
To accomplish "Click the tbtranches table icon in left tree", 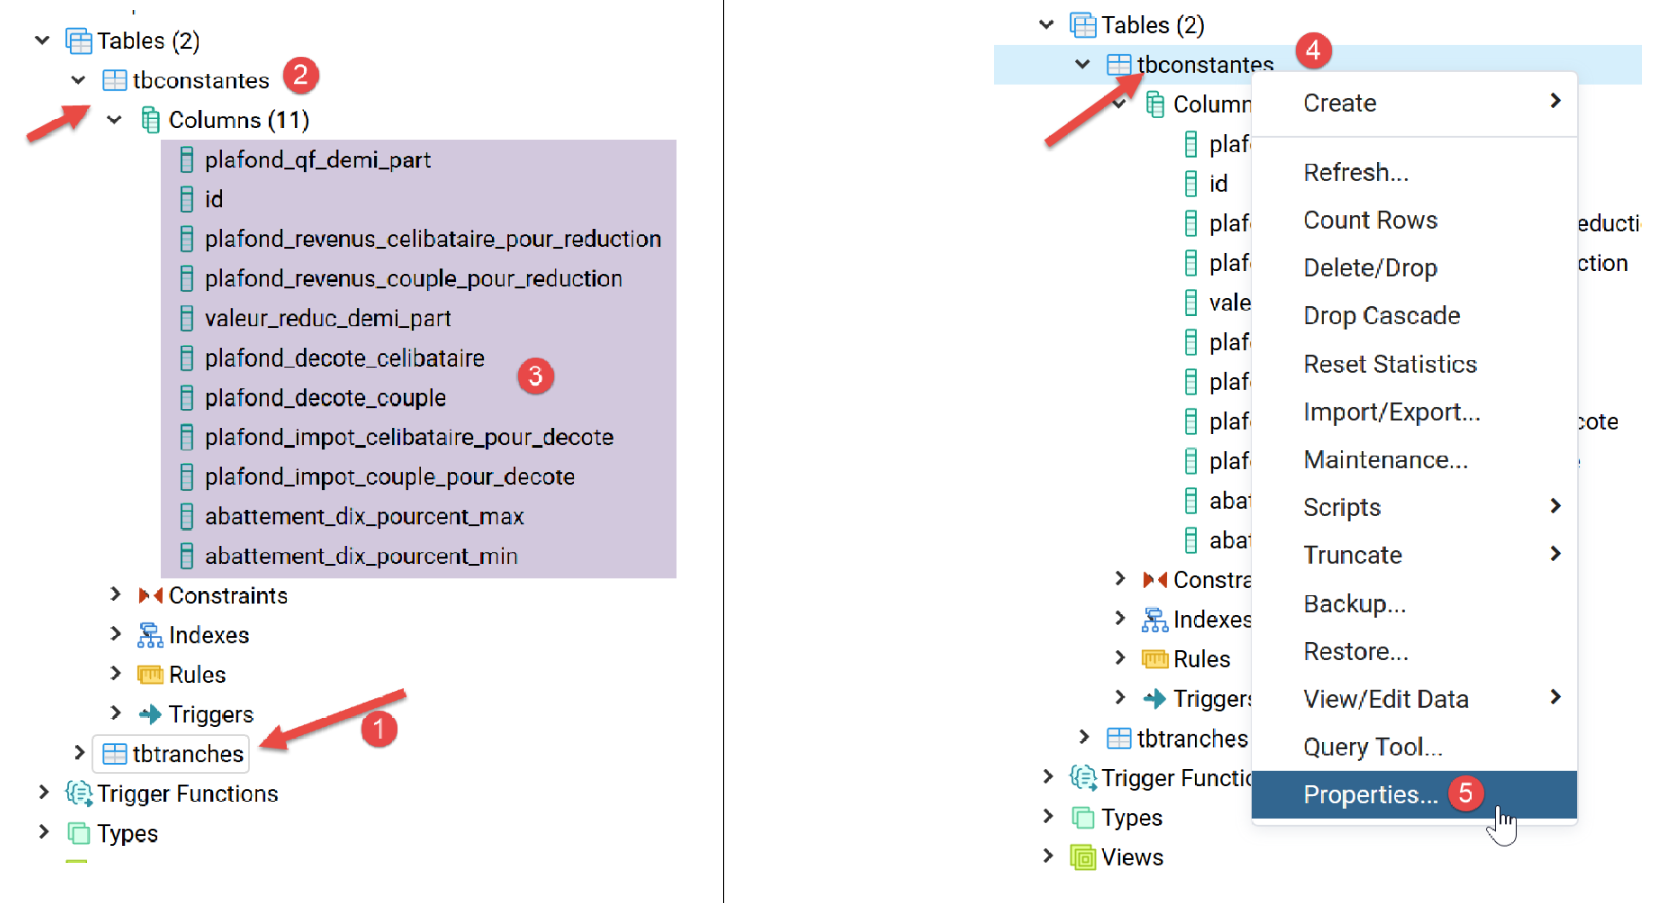I will tap(115, 754).
